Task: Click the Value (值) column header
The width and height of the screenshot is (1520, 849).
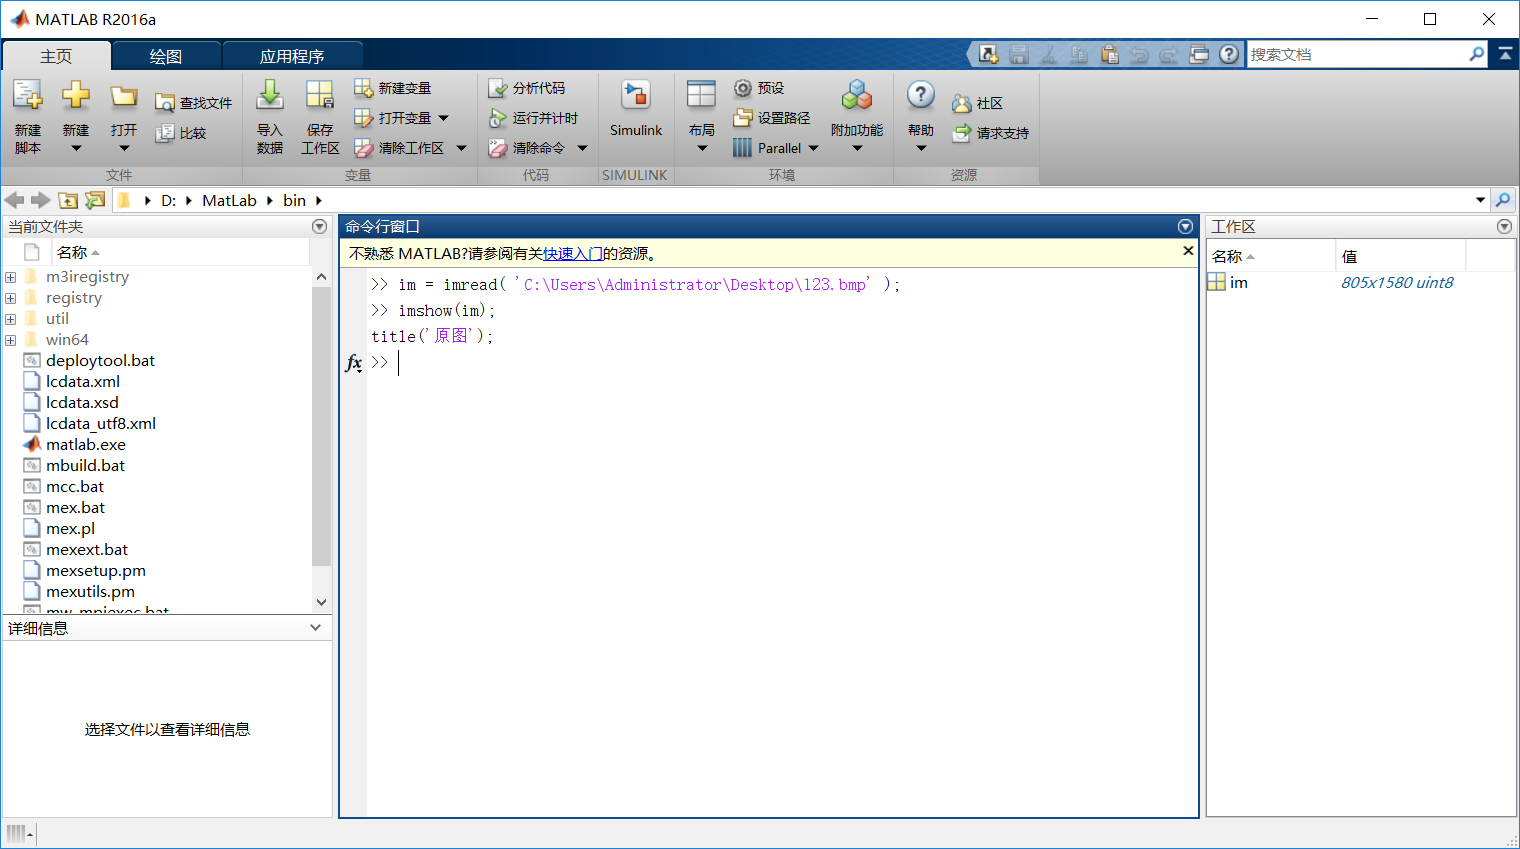Action: (x=1400, y=256)
